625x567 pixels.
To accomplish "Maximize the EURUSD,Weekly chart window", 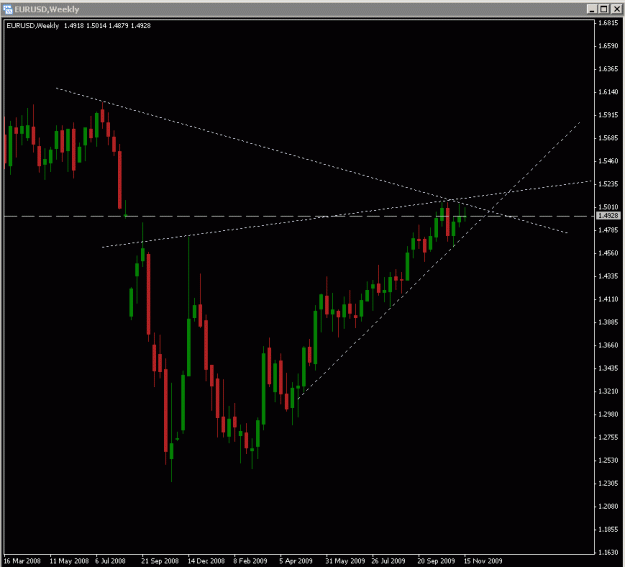I will click(x=604, y=9).
